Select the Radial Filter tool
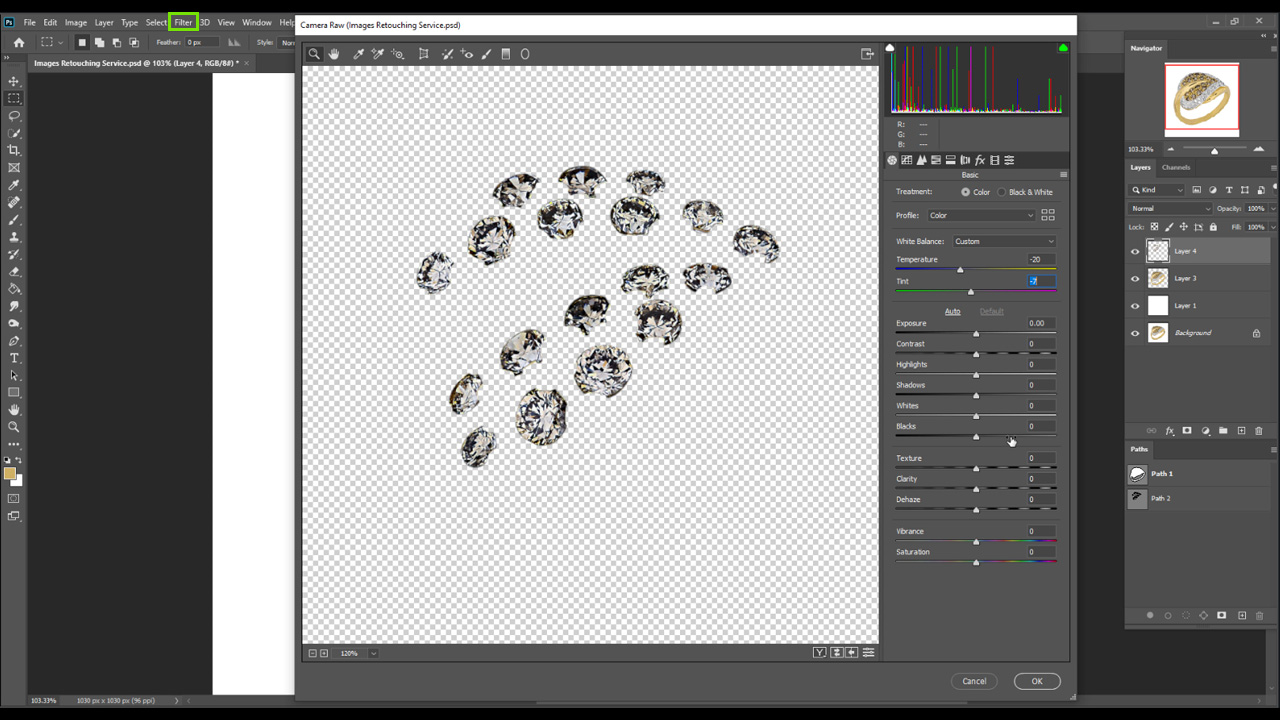The width and height of the screenshot is (1280, 720). pyautogui.click(x=524, y=53)
